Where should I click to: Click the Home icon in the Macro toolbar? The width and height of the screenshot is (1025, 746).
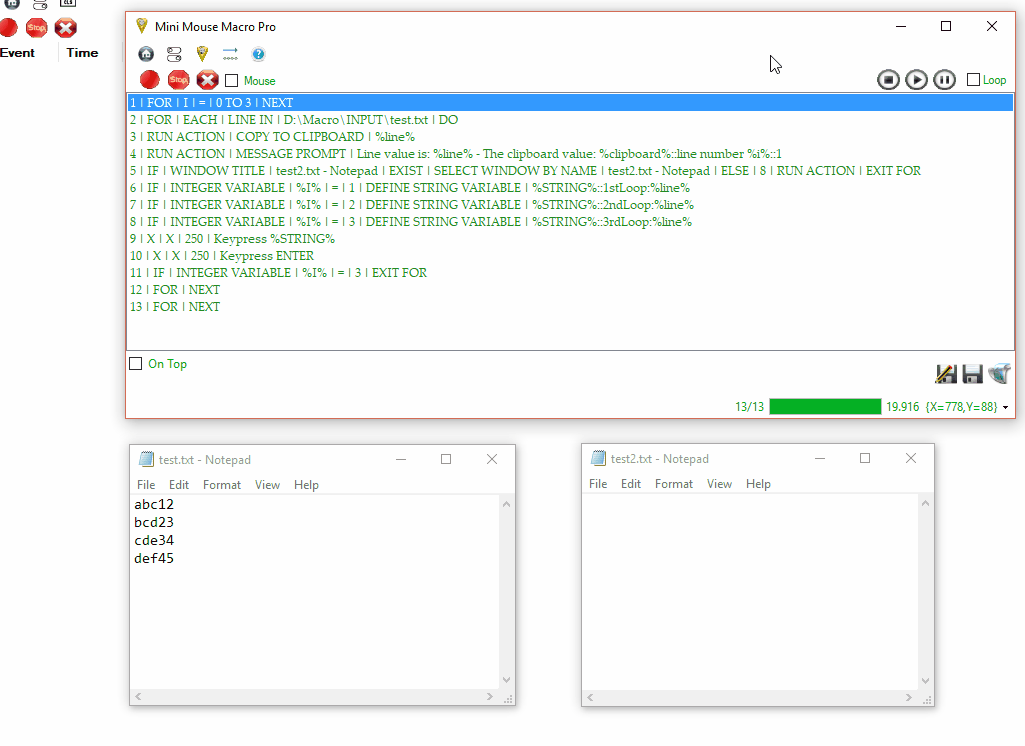(146, 54)
